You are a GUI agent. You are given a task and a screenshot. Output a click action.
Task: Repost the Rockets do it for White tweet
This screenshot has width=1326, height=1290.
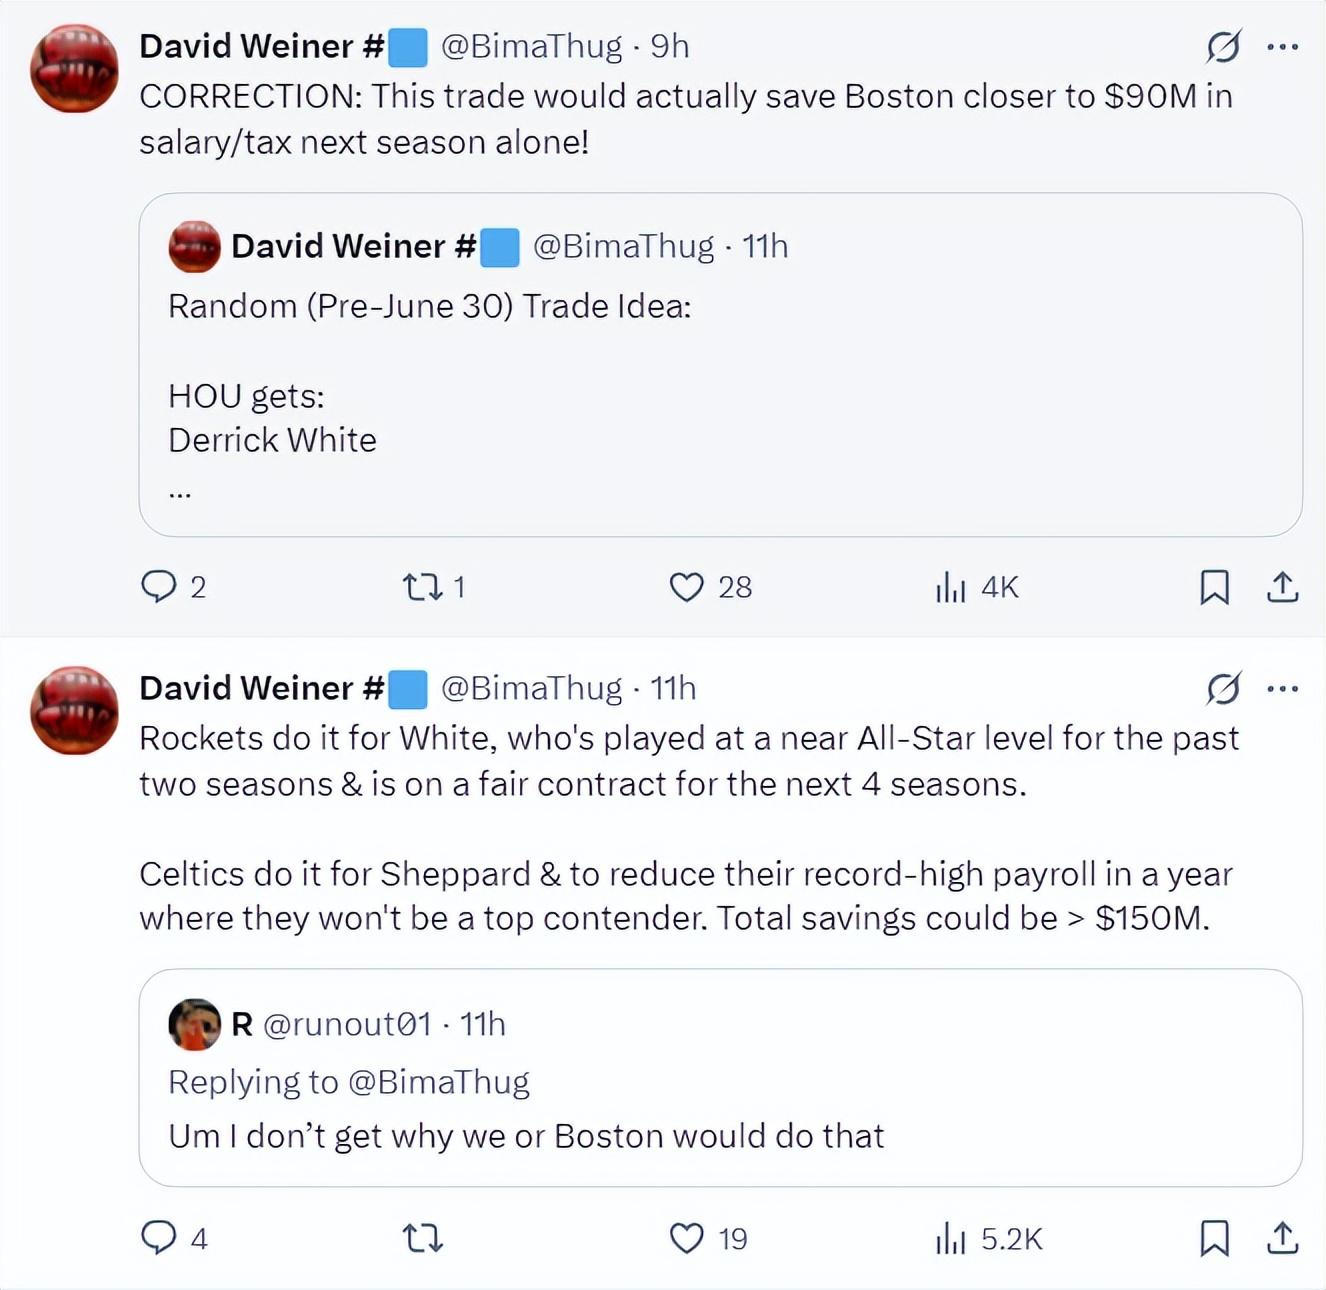click(422, 1239)
